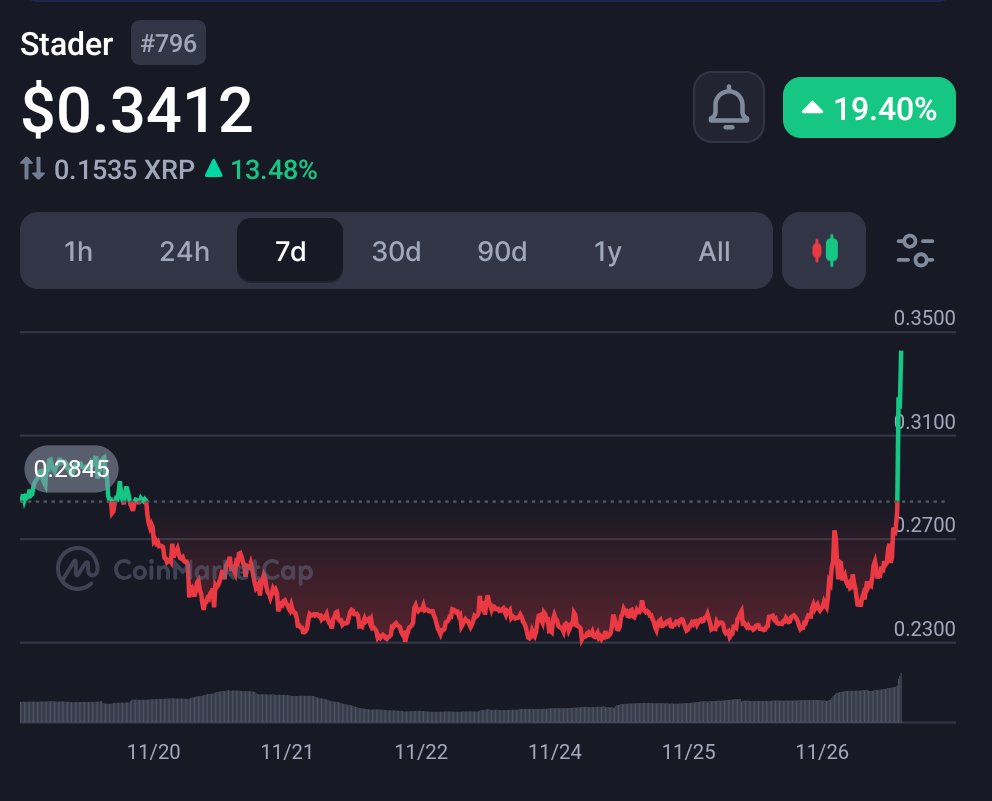Screen dimensions: 992x801
Task: Tap the 11/26 date axis label
Action: (822, 752)
